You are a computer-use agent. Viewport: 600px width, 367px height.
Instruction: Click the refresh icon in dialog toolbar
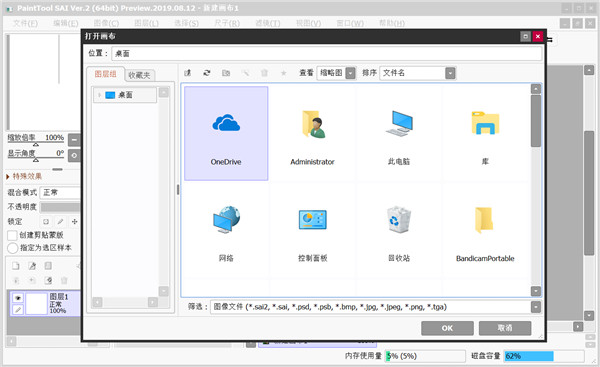click(x=207, y=73)
